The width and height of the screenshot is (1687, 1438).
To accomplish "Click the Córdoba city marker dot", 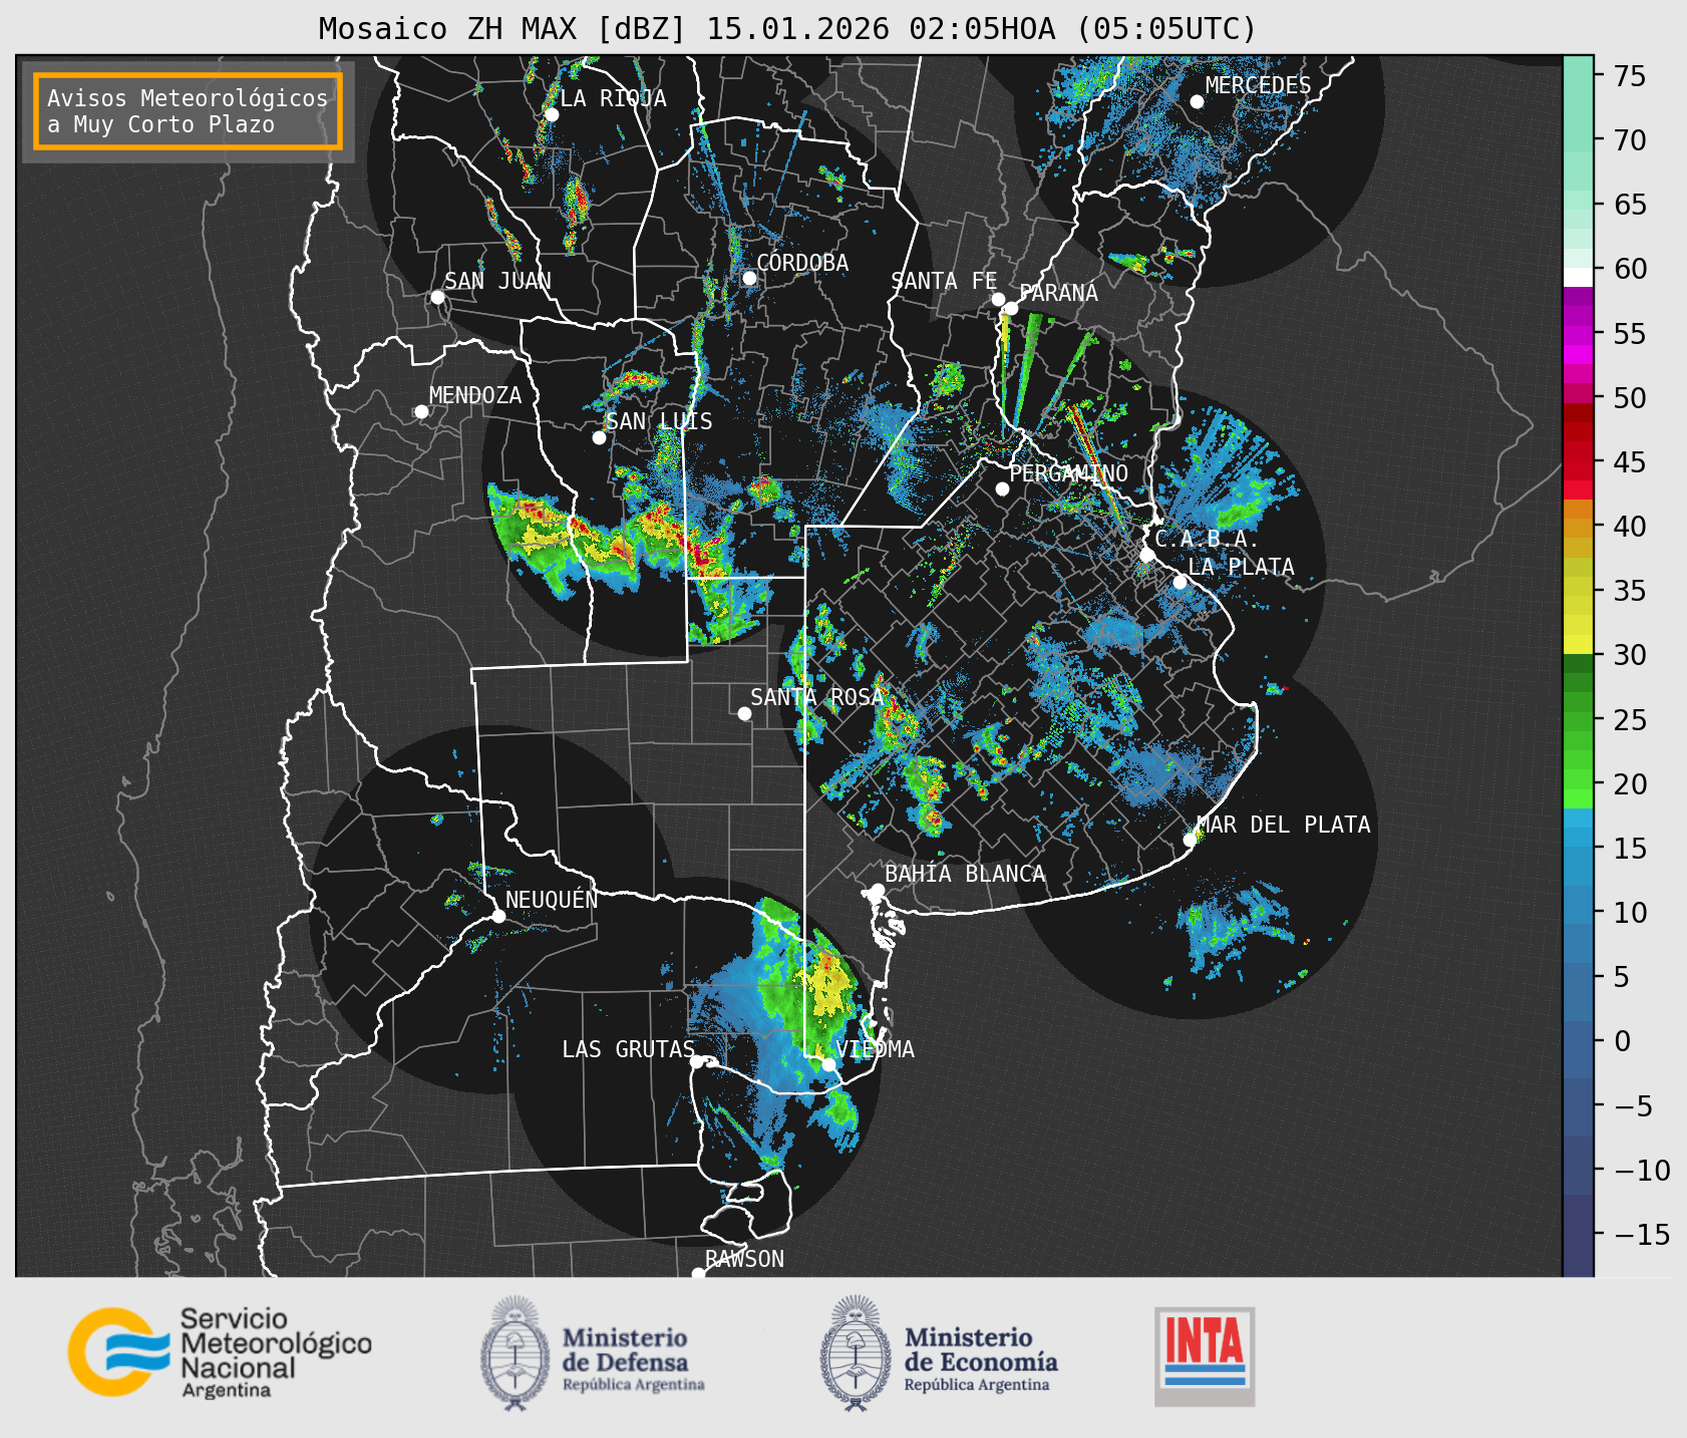I will coord(749,278).
